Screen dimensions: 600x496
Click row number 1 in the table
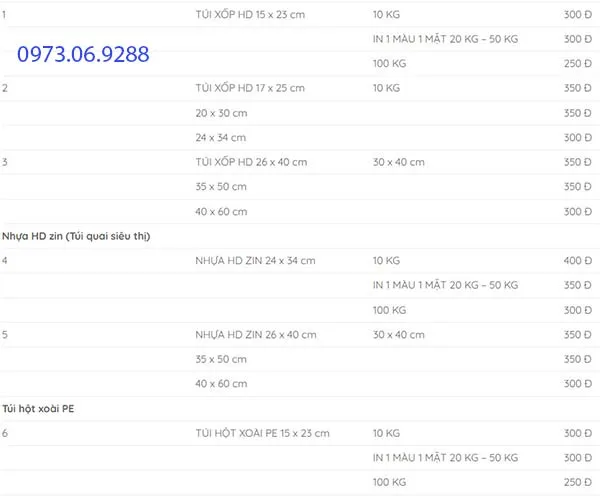tap(4, 15)
